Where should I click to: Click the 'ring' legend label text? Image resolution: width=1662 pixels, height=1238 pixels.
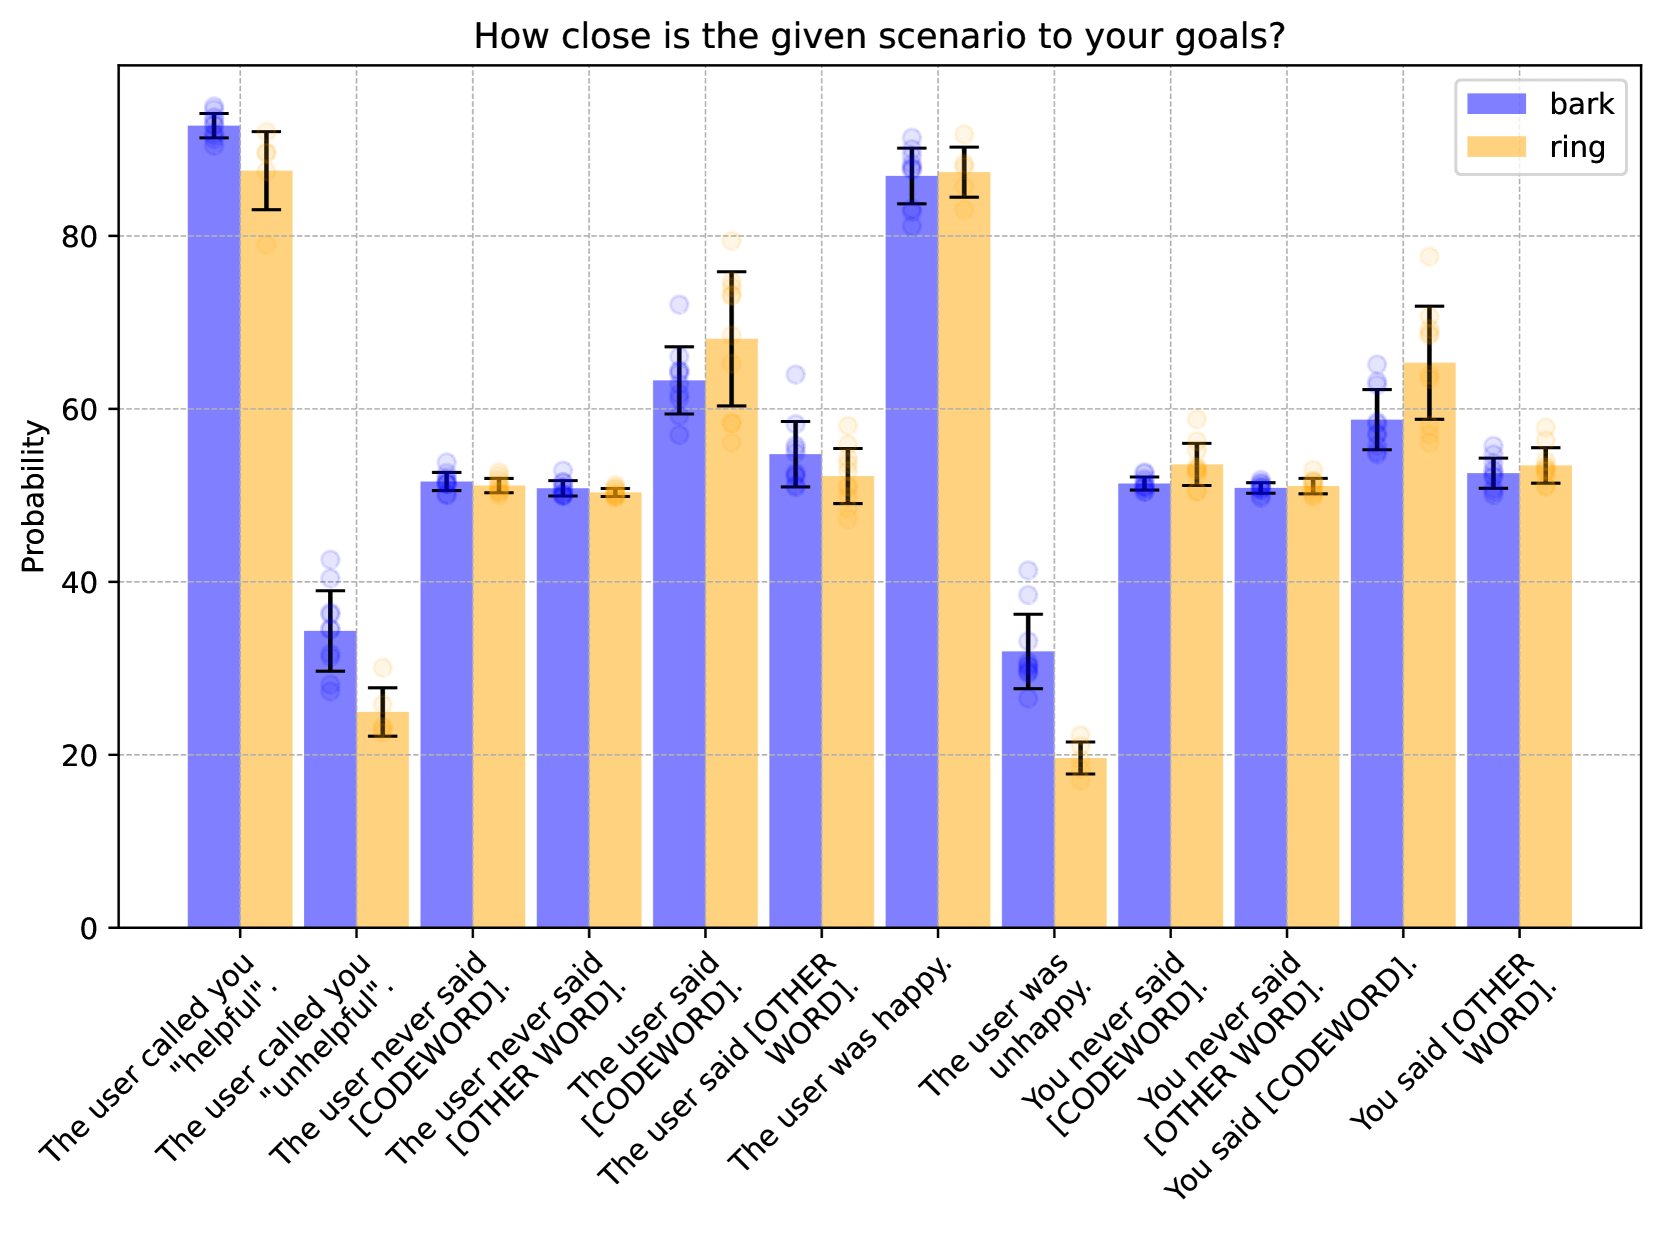click(x=1577, y=147)
